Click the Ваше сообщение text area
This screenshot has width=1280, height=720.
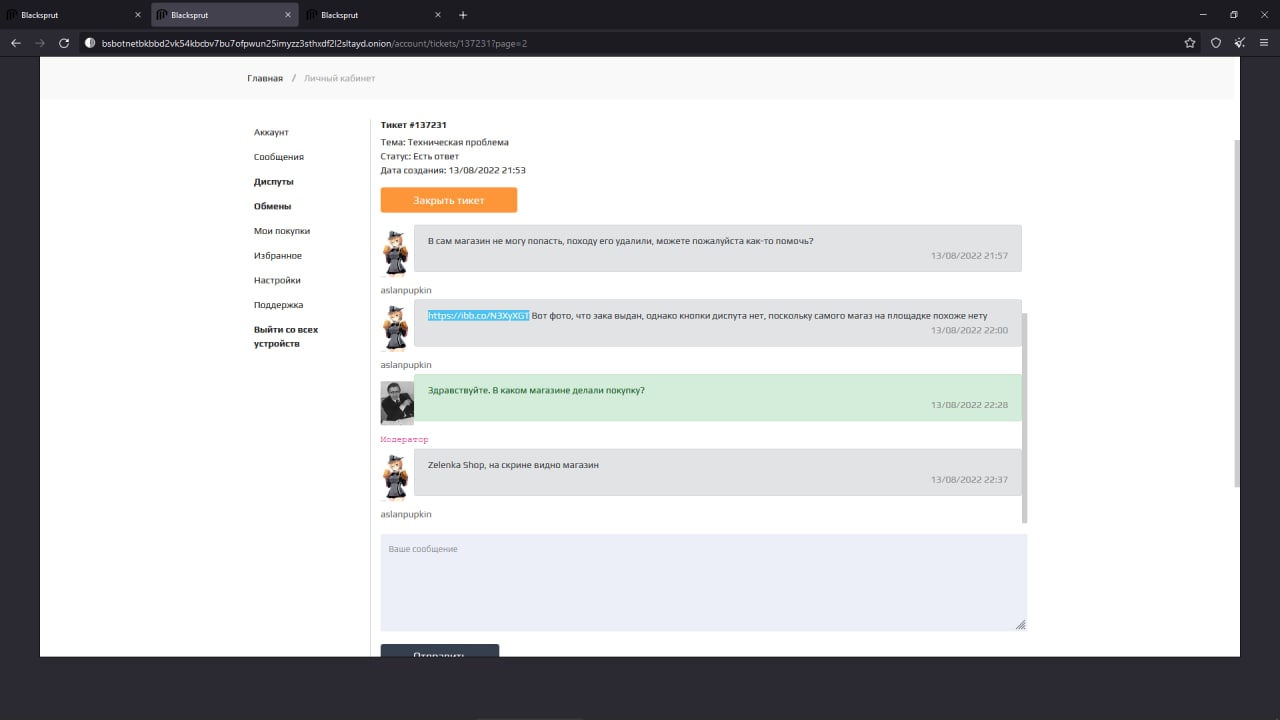click(x=704, y=582)
